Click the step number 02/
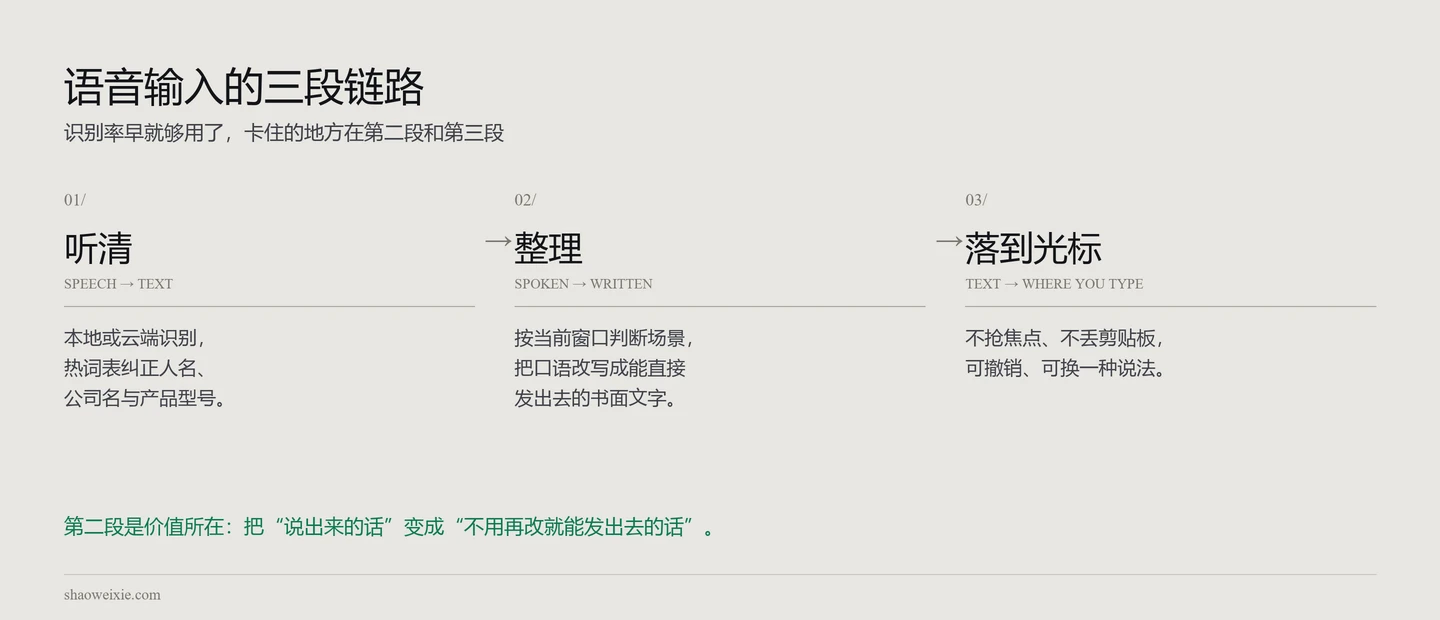 point(526,200)
